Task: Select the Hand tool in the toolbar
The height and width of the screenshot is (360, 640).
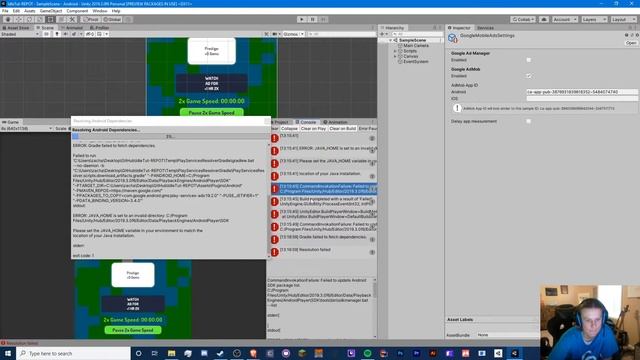Action: coord(8,19)
